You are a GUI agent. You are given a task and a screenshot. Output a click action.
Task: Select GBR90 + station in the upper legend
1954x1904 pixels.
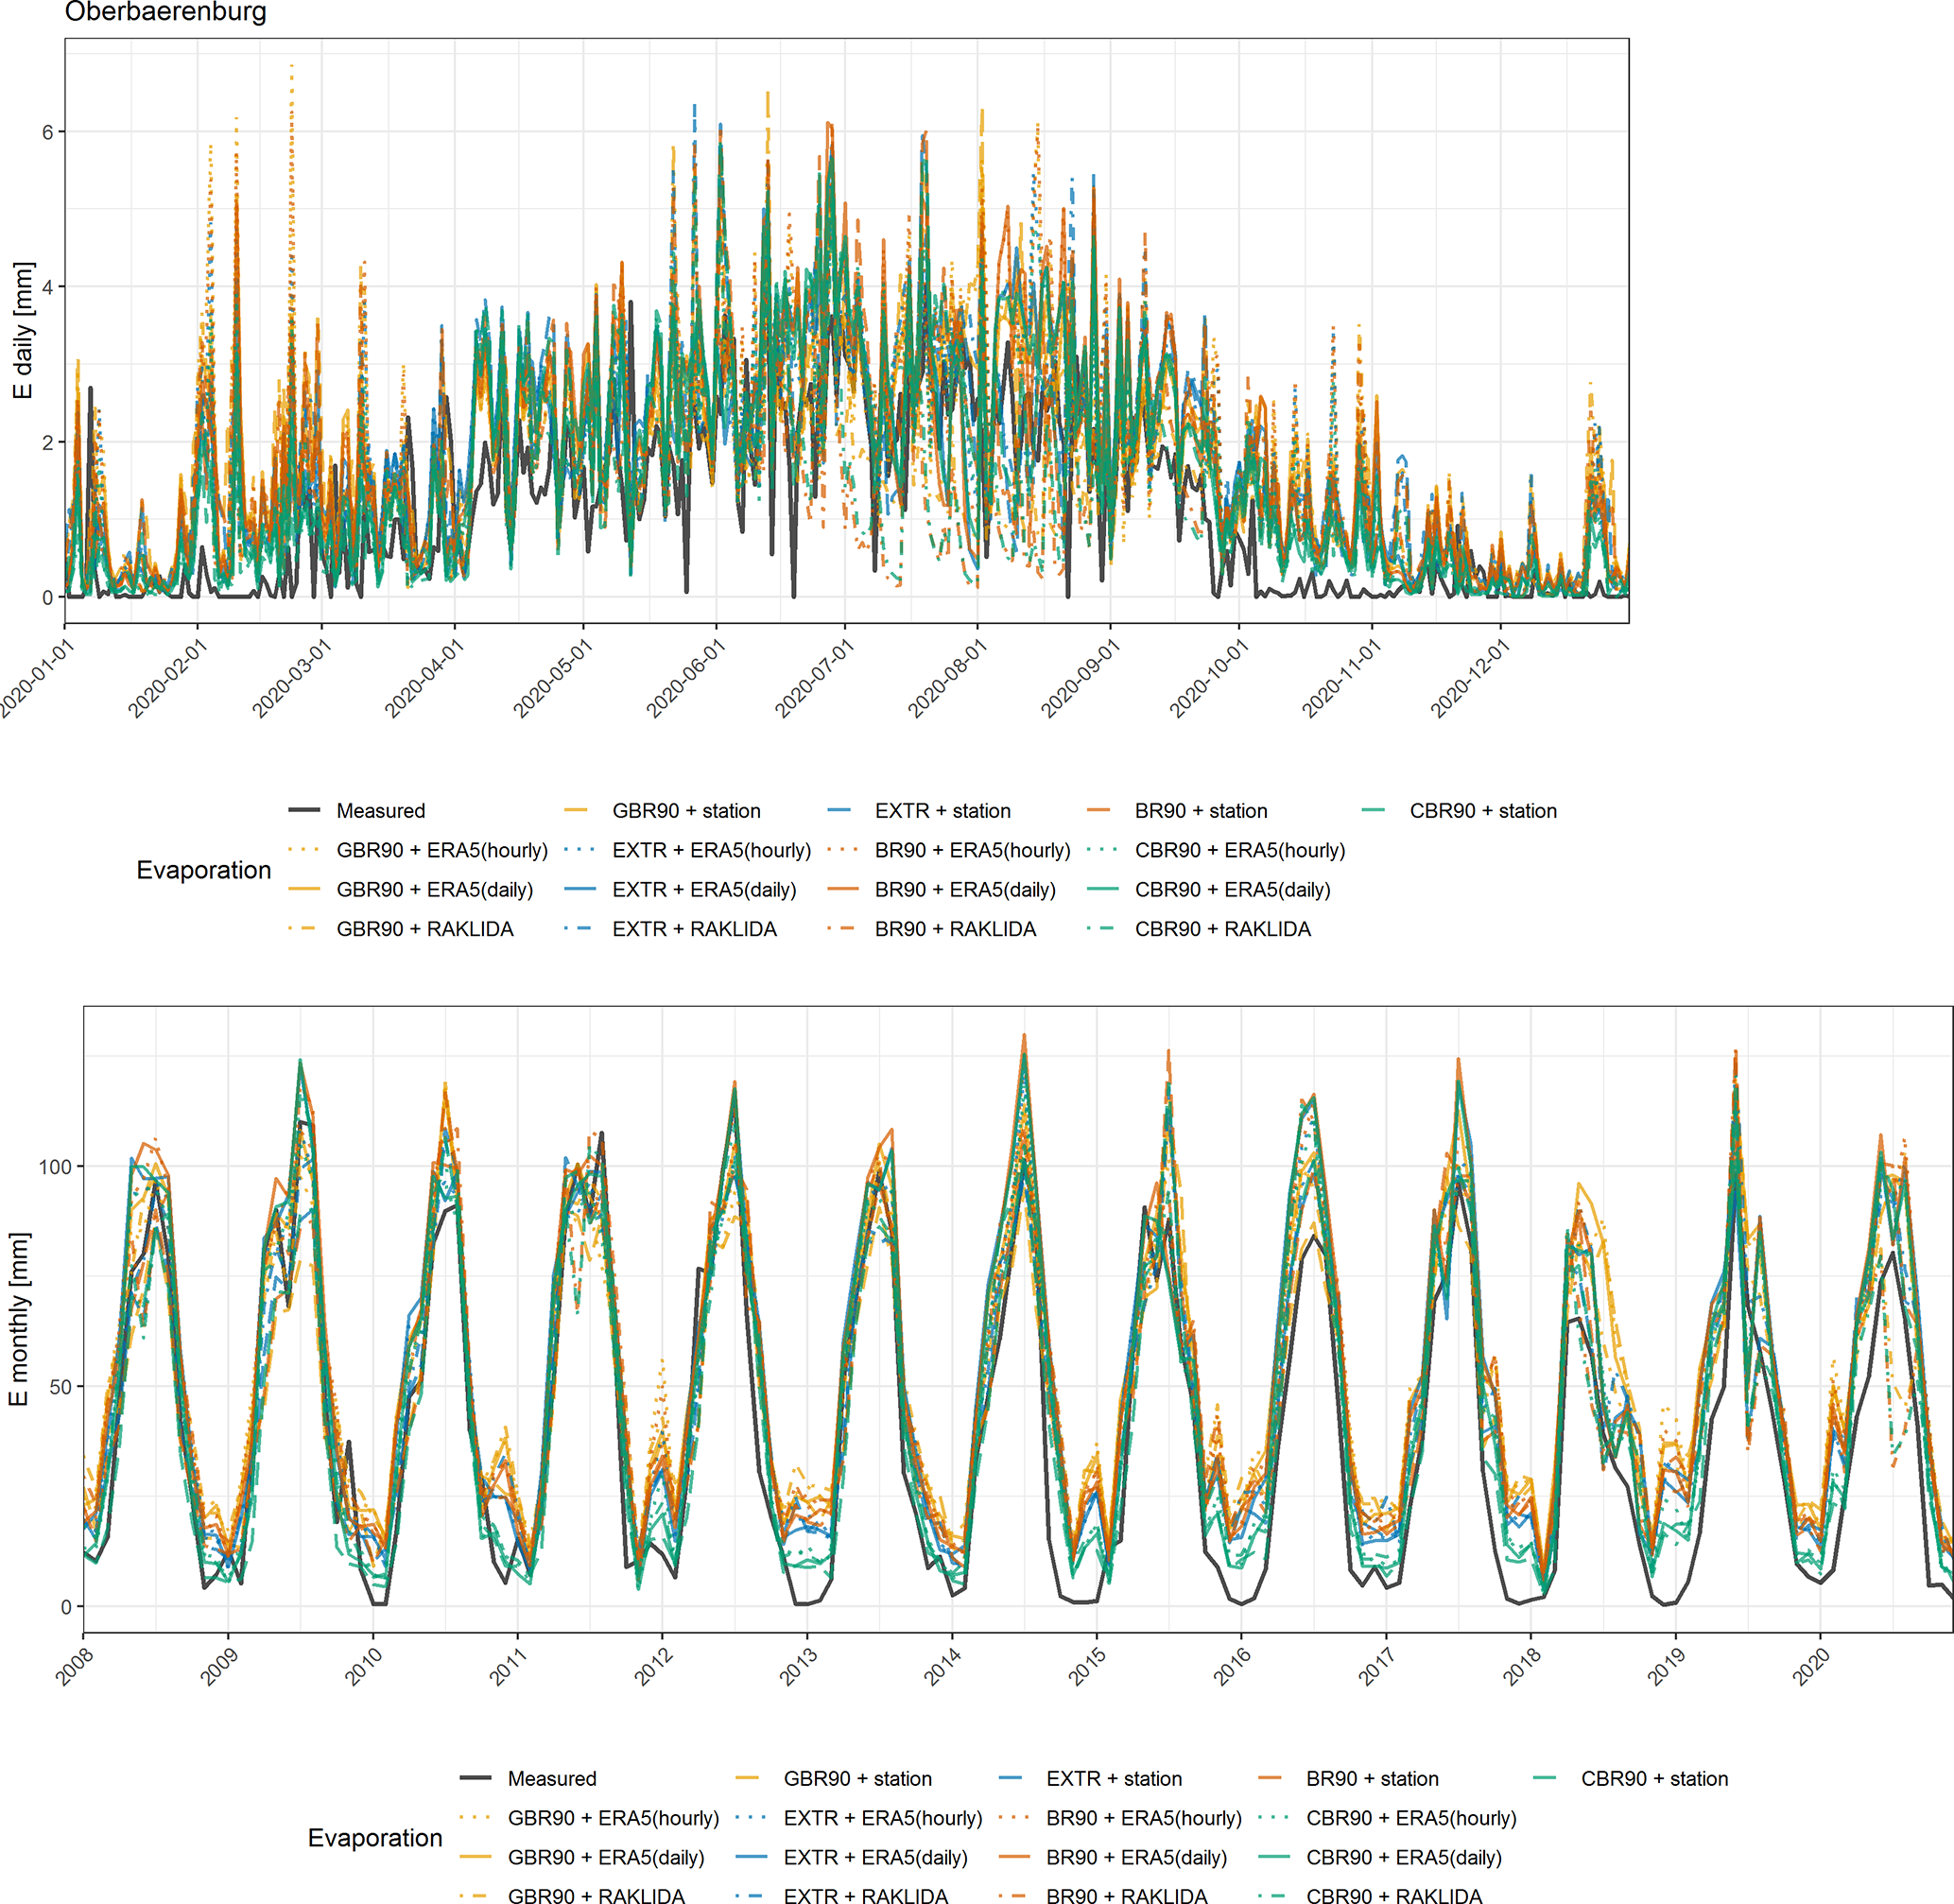point(686,811)
